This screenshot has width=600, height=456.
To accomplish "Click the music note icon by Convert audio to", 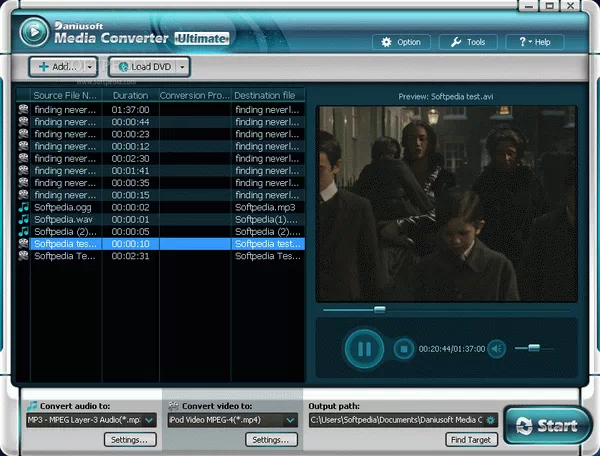I will click(x=32, y=406).
